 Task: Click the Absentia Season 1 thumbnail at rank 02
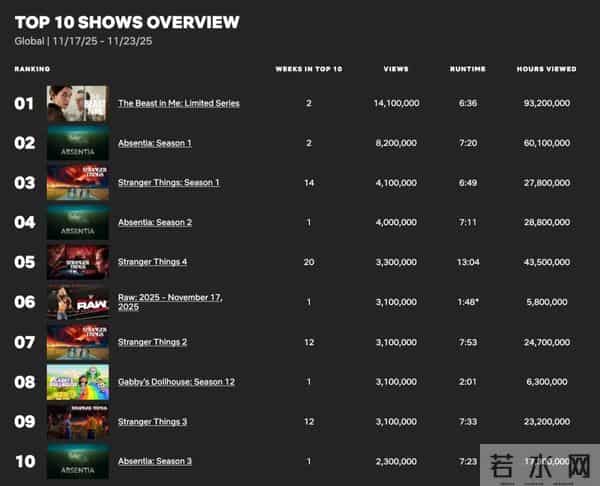pos(78,143)
